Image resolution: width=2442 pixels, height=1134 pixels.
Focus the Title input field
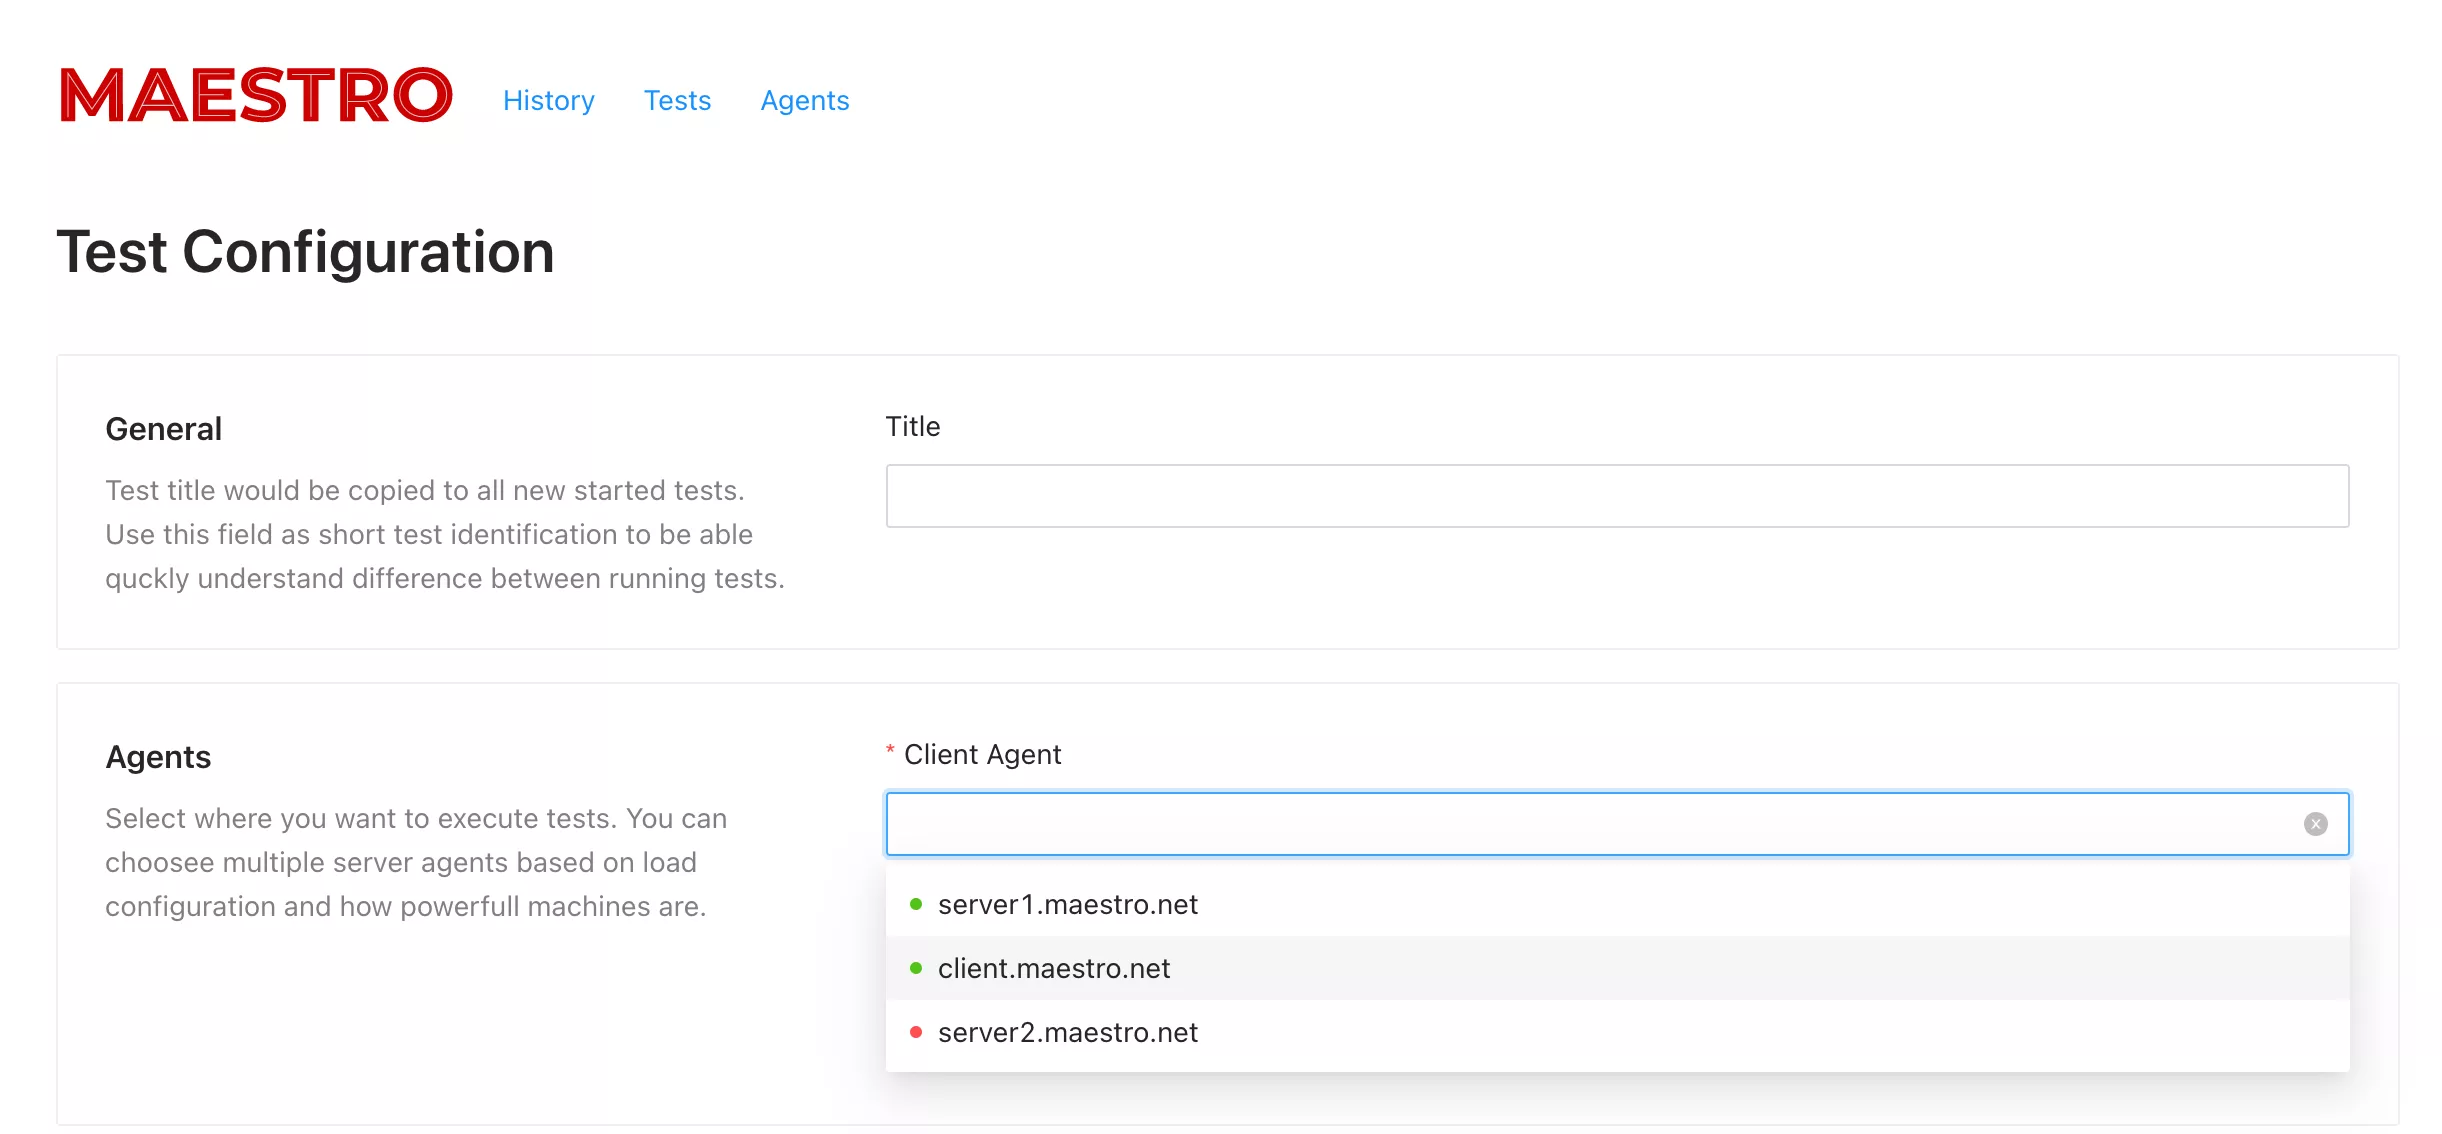click(x=1617, y=496)
